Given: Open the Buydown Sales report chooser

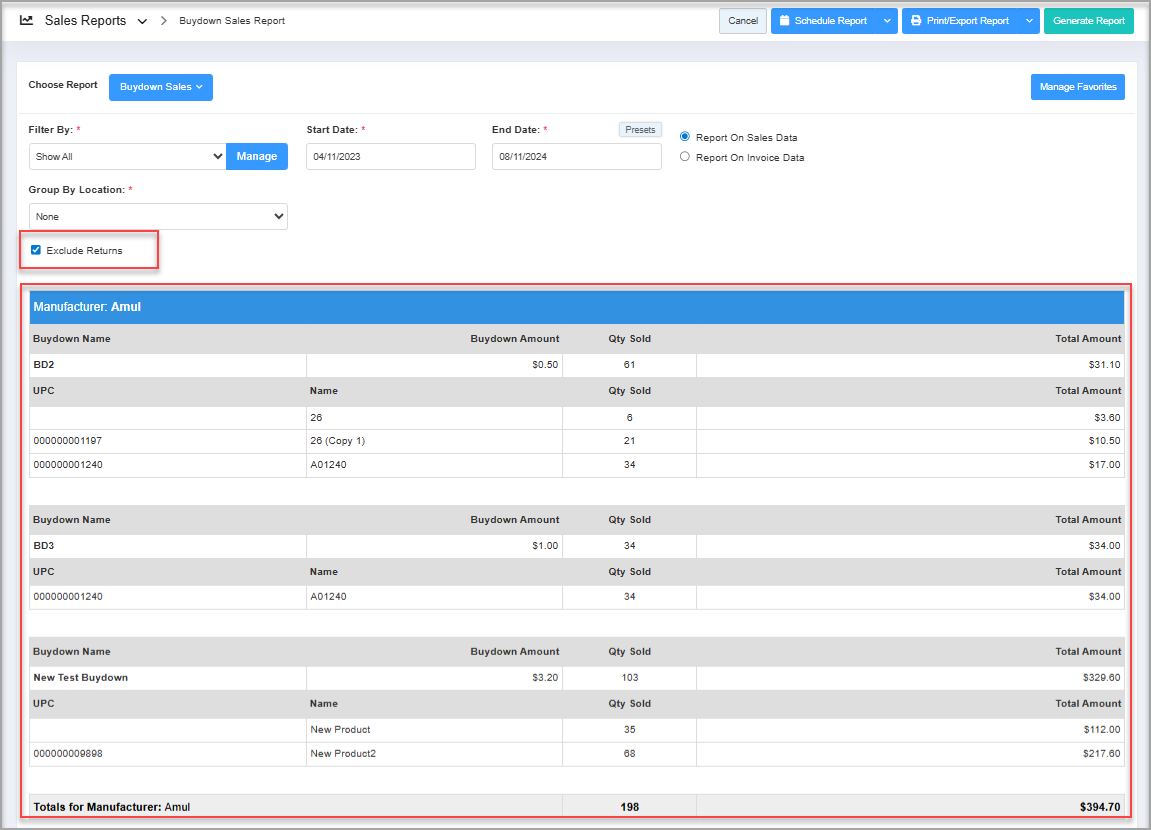Looking at the screenshot, I should pyautogui.click(x=160, y=87).
